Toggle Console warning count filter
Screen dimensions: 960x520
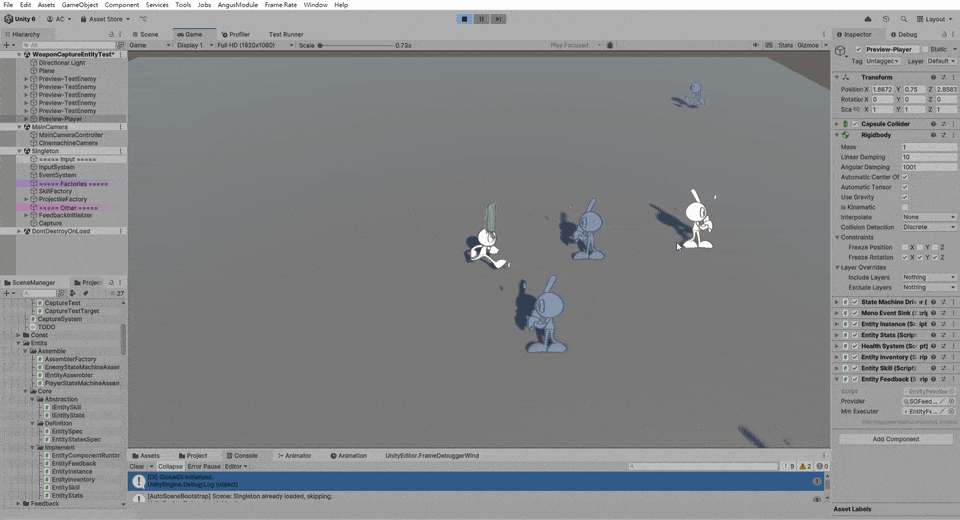pos(805,466)
